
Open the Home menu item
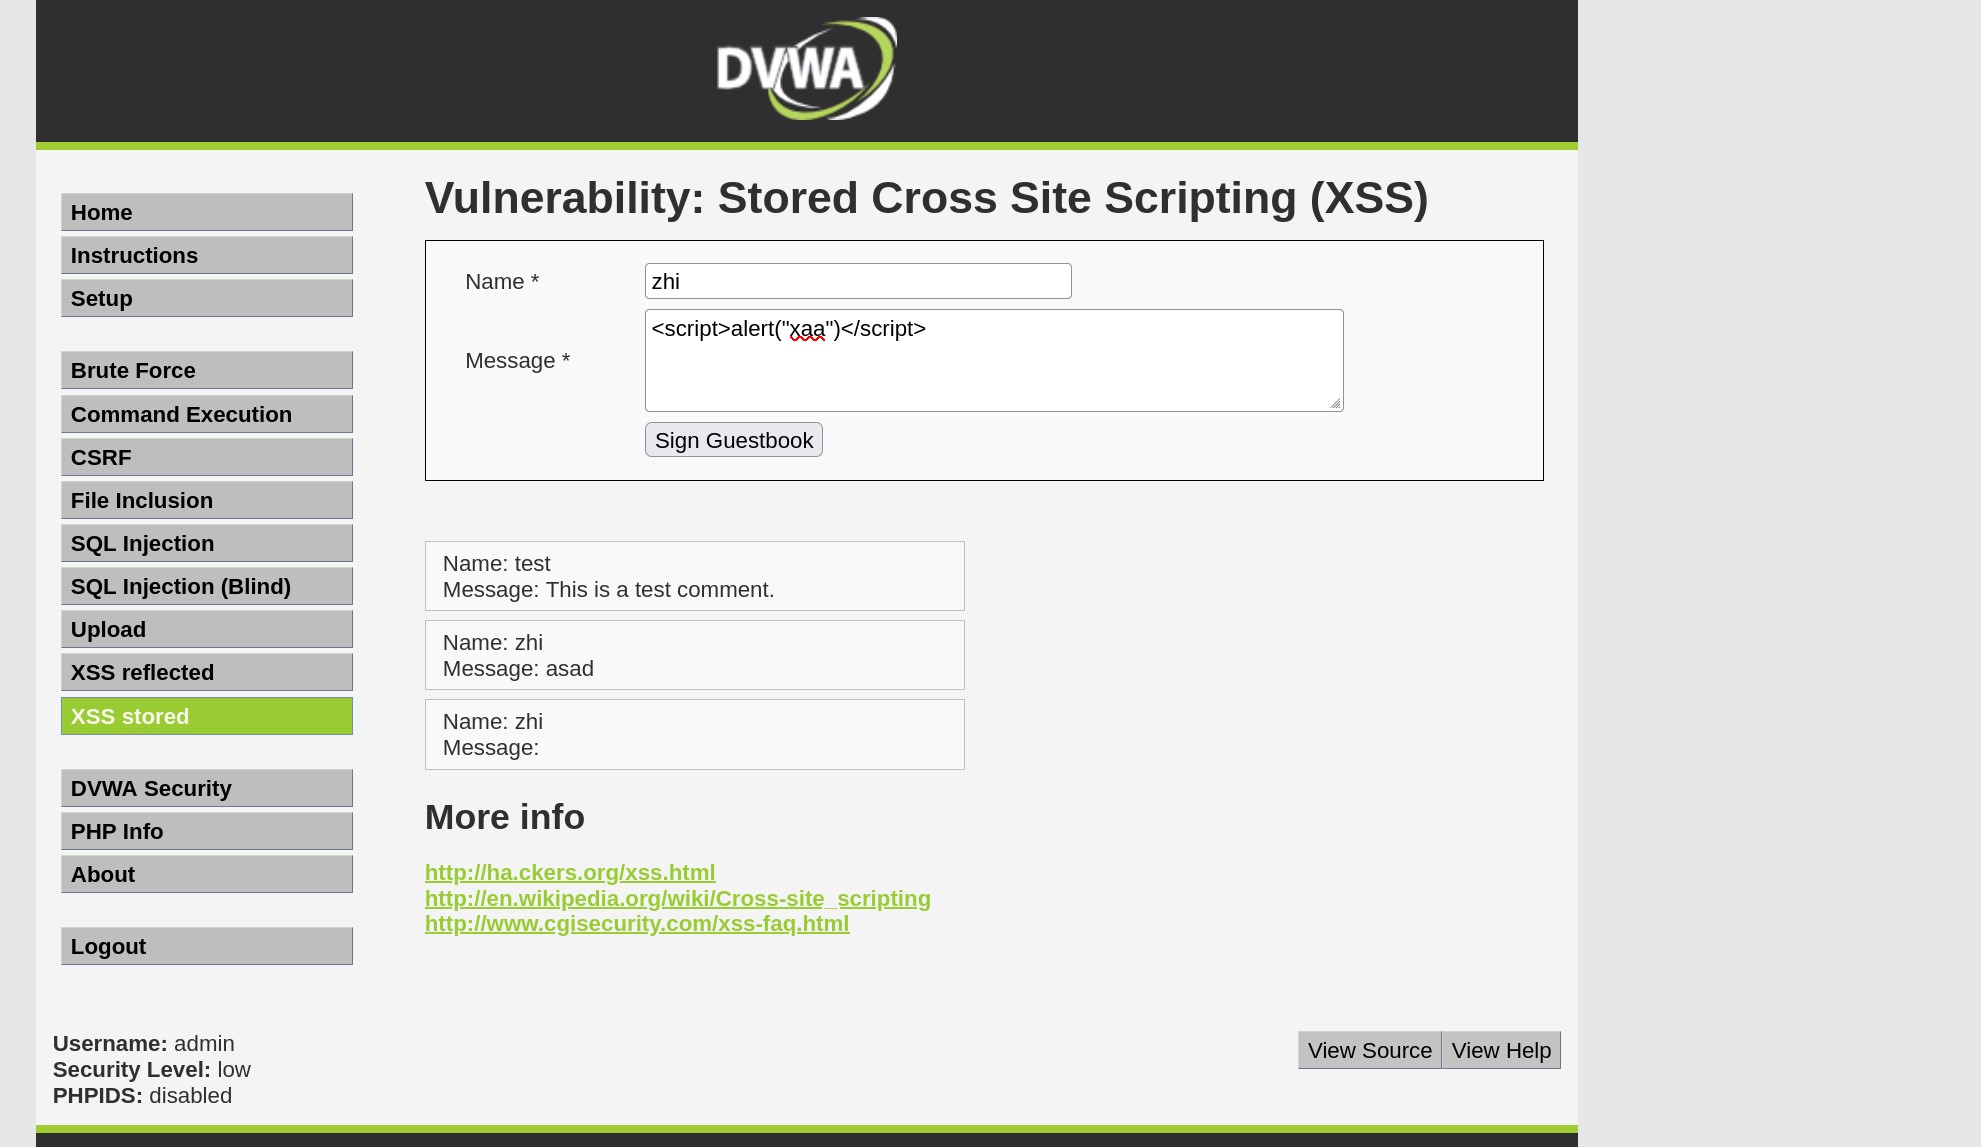206,213
